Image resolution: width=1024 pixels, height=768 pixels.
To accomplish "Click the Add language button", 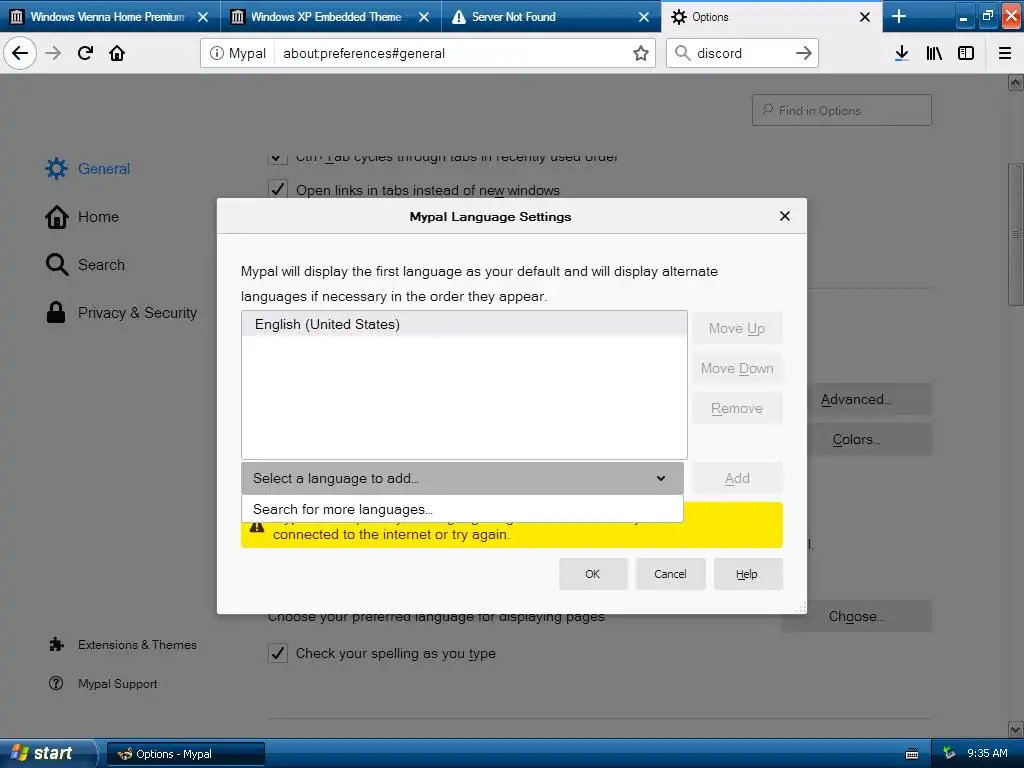I will (x=737, y=478).
